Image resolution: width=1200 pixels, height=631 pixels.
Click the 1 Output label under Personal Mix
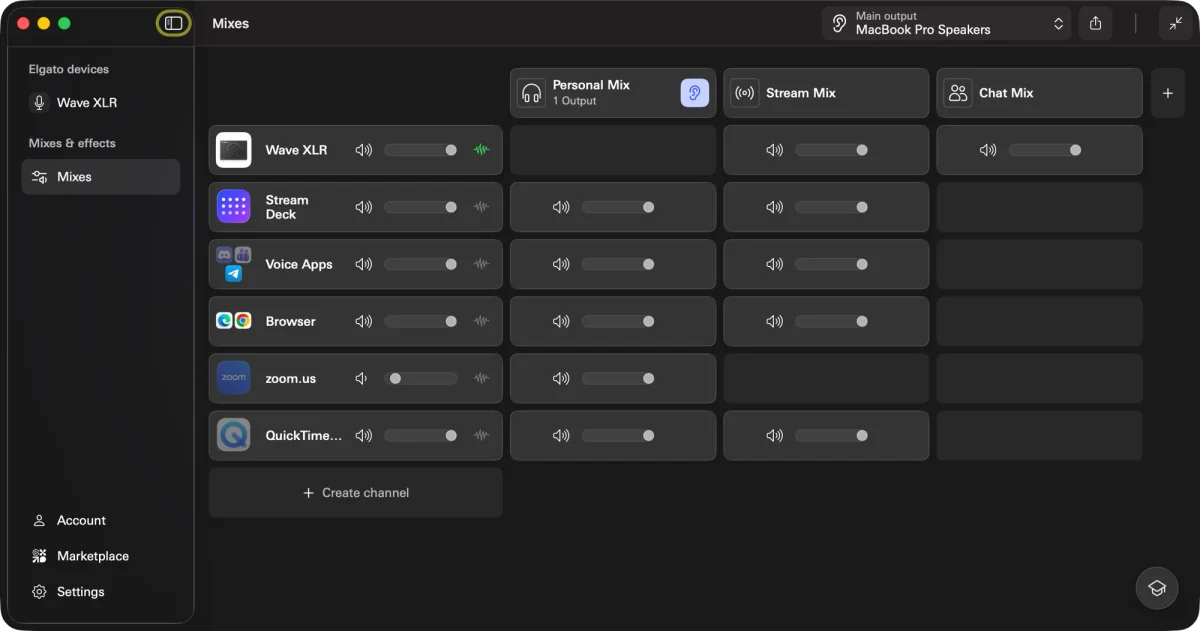(x=575, y=101)
